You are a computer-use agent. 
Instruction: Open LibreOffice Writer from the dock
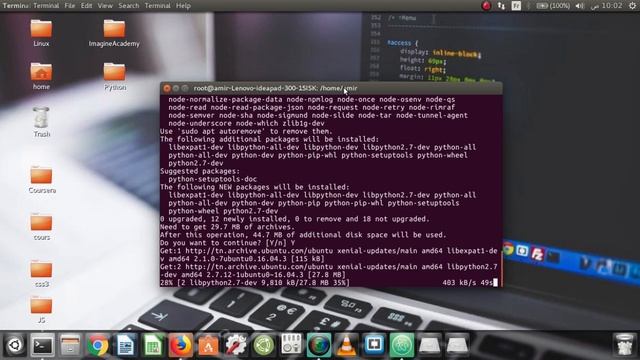tap(126, 345)
